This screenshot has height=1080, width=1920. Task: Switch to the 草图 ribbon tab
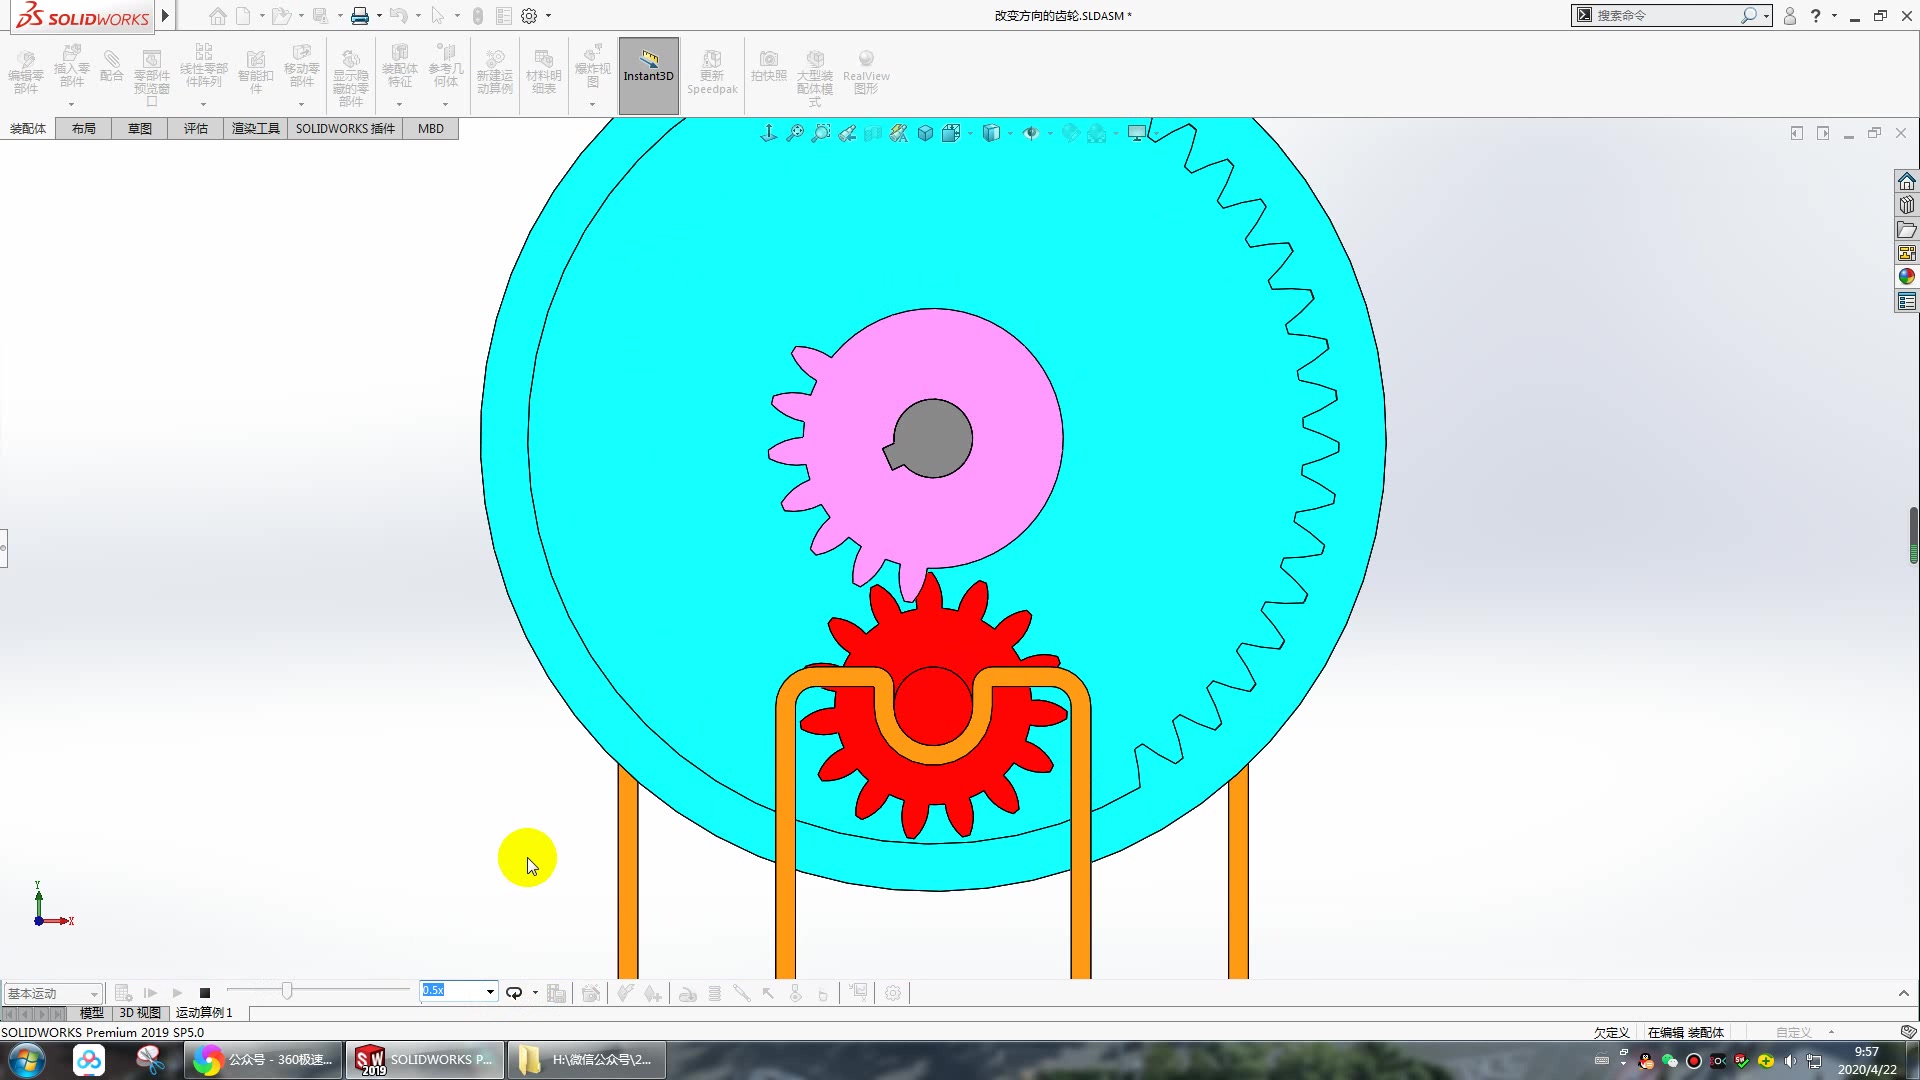140,128
